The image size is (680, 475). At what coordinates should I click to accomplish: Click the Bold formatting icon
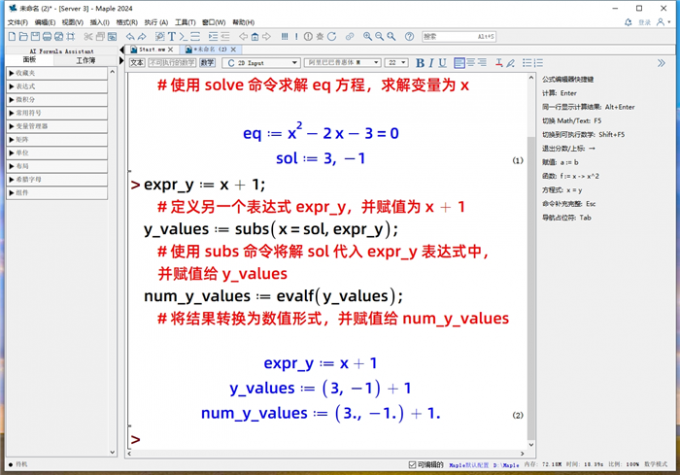[418, 62]
